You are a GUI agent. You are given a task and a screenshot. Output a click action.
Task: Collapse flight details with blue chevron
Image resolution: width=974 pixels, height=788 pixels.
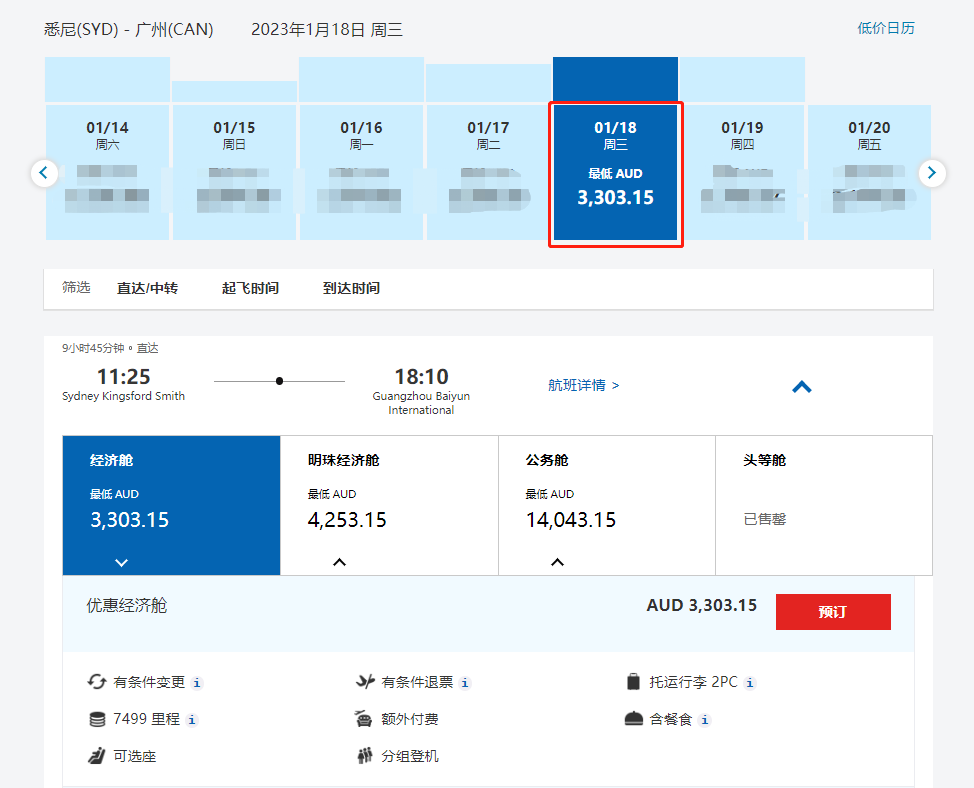[801, 387]
